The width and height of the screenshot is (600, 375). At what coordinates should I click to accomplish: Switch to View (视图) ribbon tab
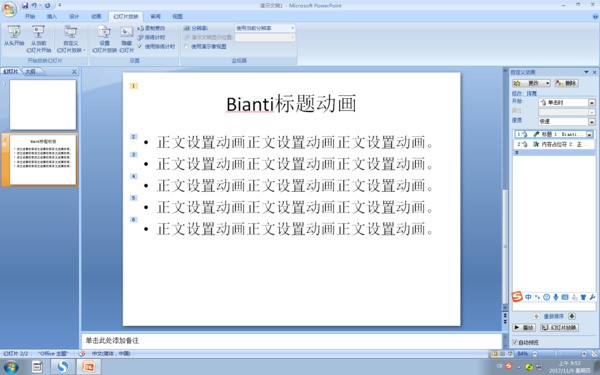tap(177, 16)
